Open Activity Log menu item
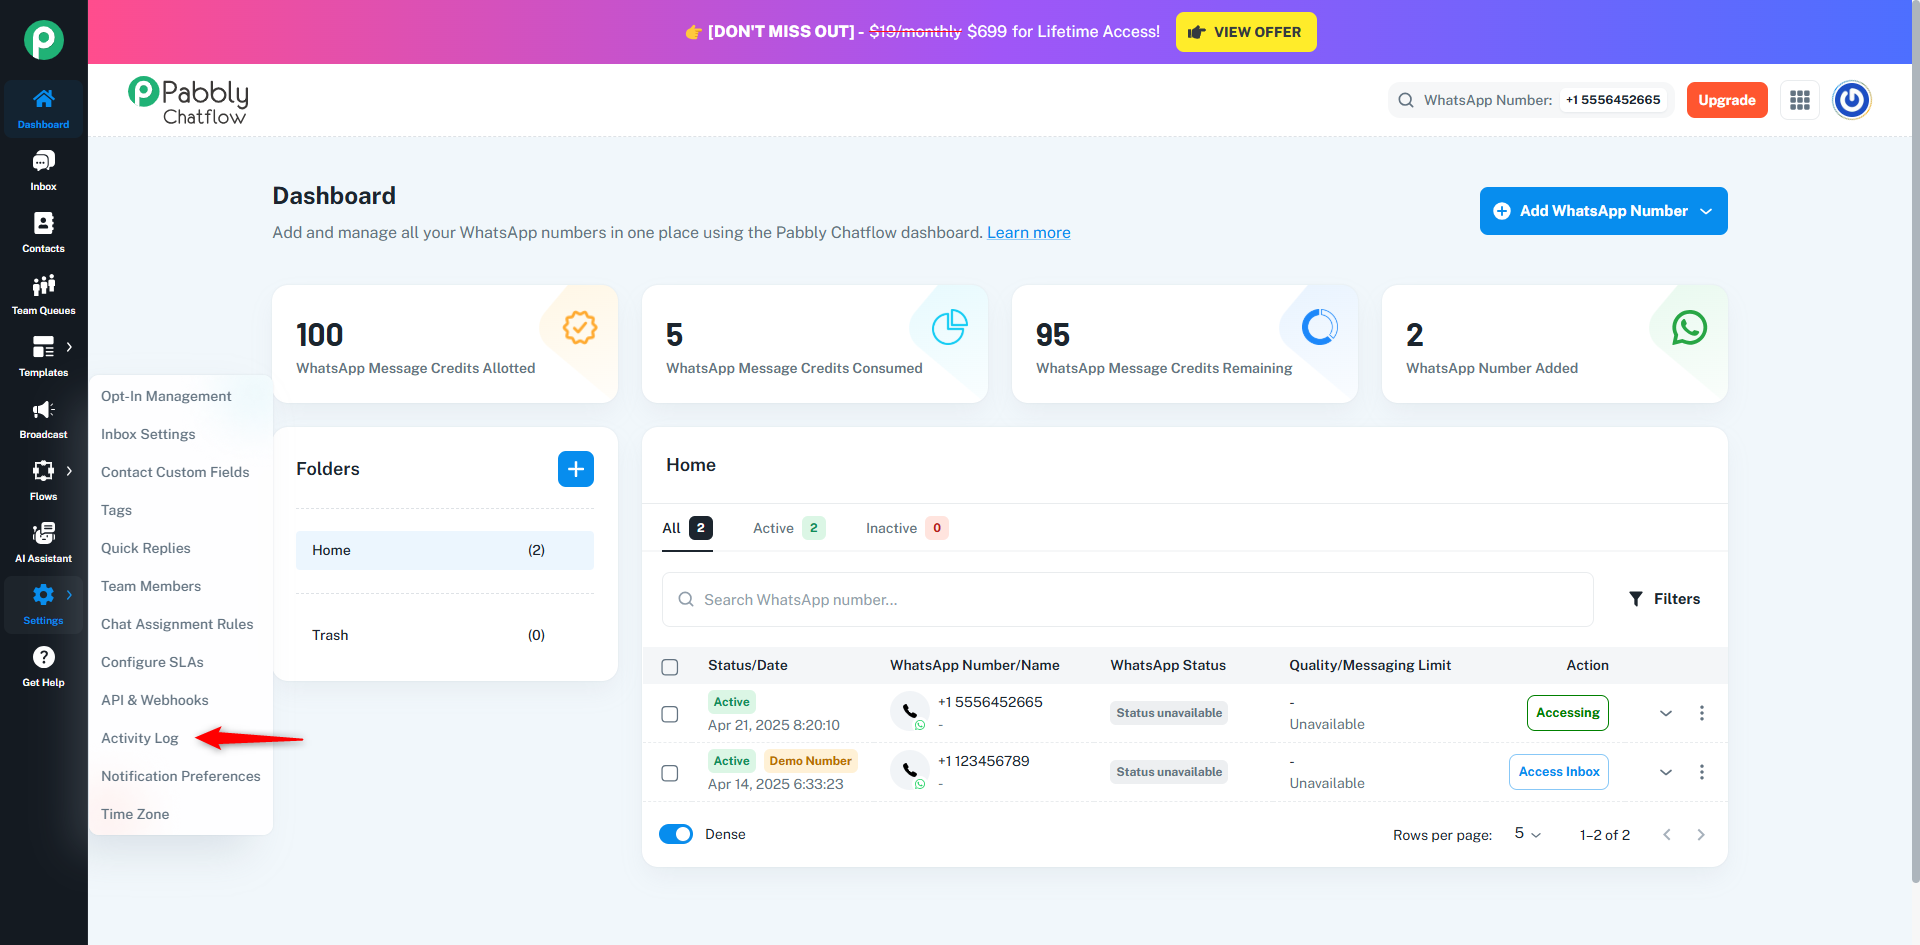The height and width of the screenshot is (945, 1920). point(140,738)
